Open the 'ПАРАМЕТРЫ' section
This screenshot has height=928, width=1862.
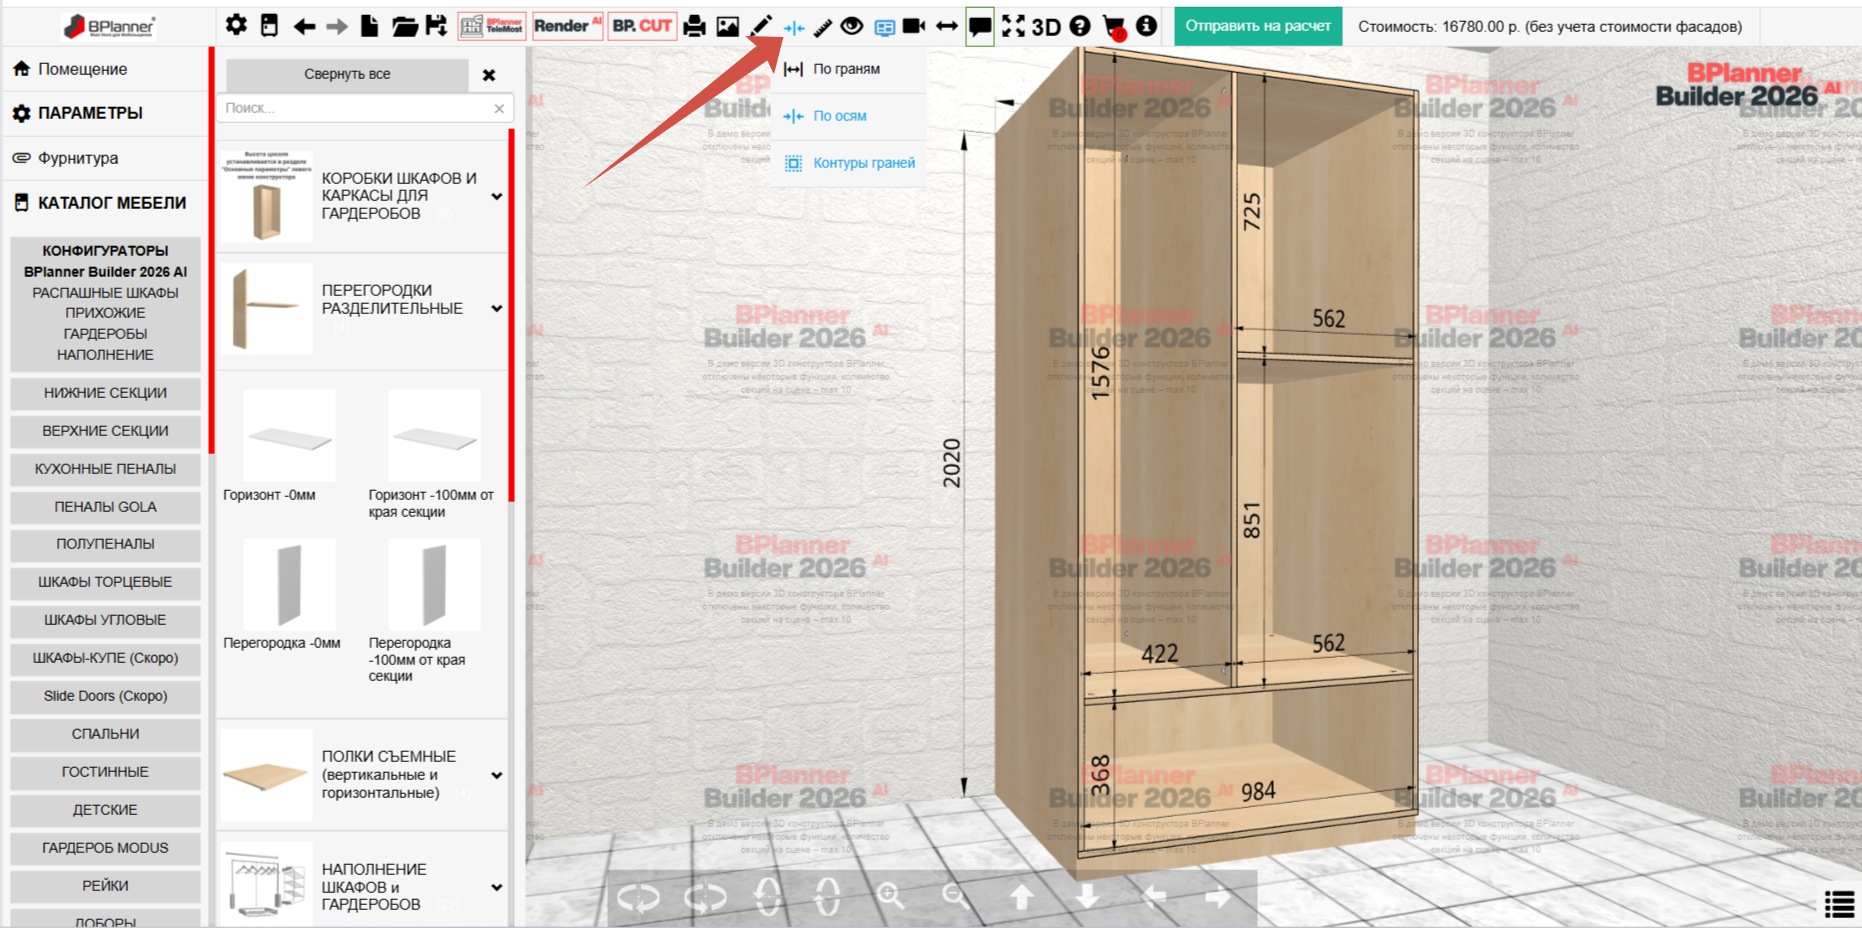tap(104, 113)
